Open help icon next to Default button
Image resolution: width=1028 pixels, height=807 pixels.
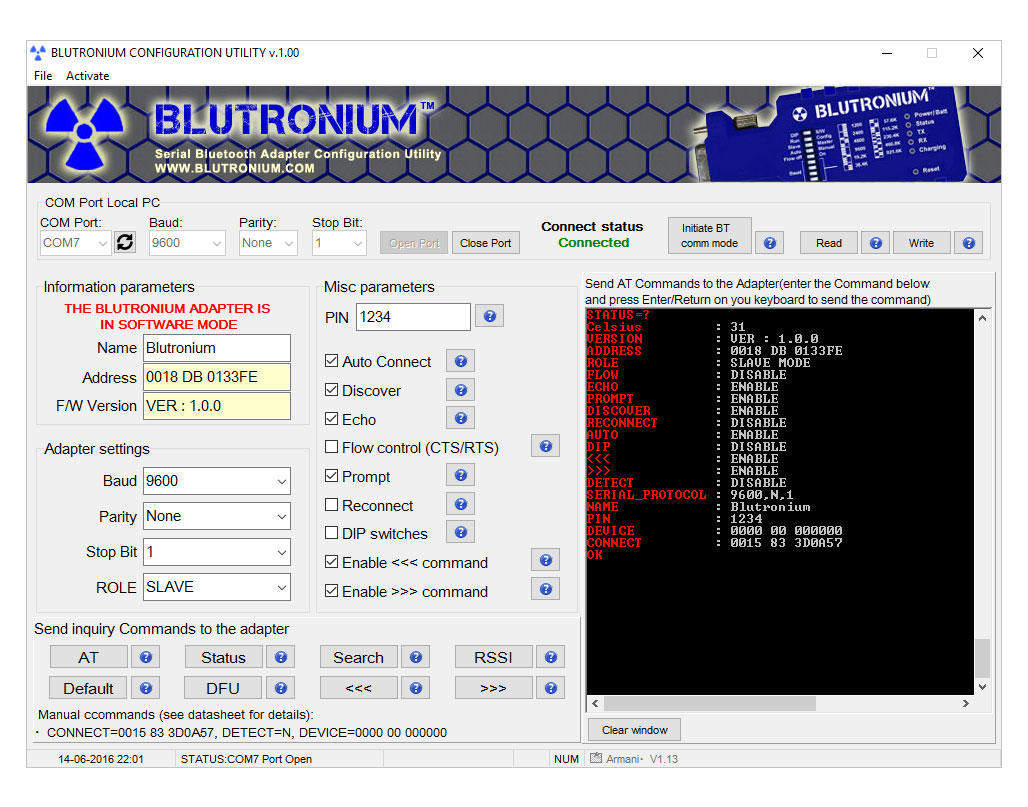point(146,688)
